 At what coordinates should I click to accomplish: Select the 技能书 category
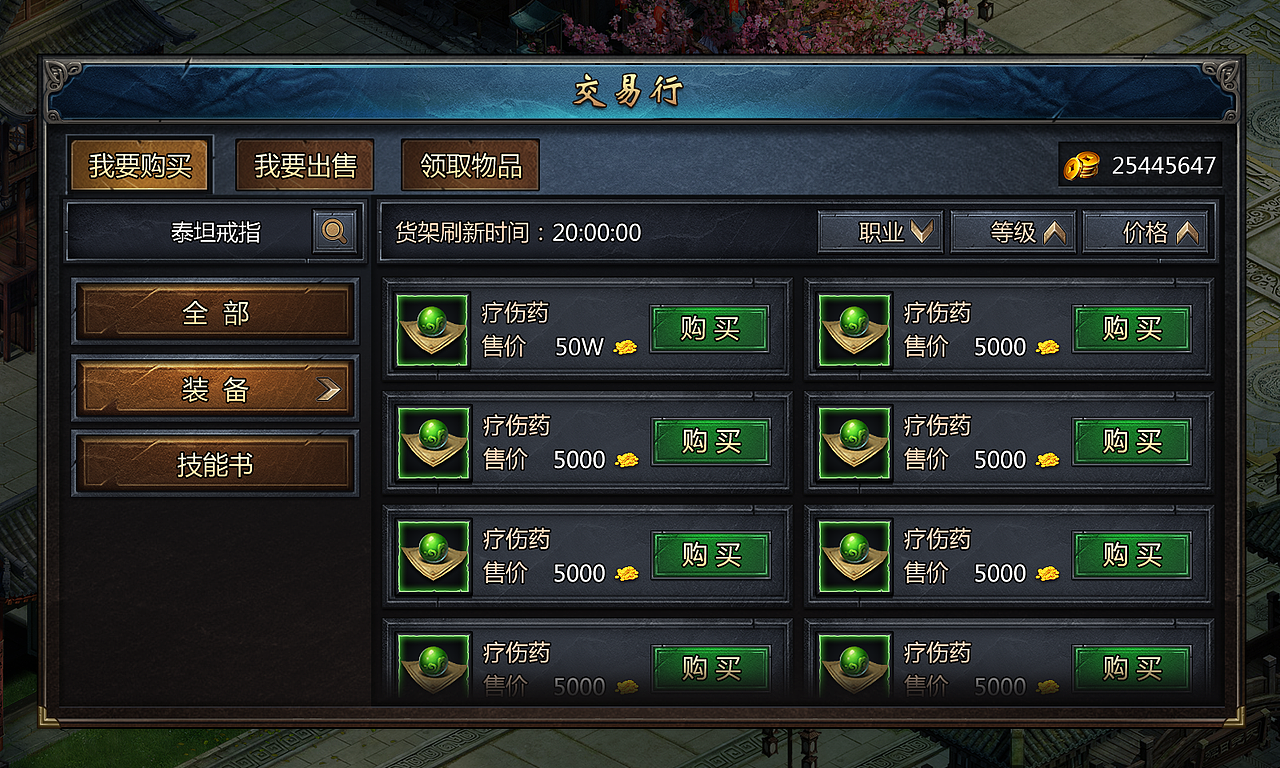point(215,465)
